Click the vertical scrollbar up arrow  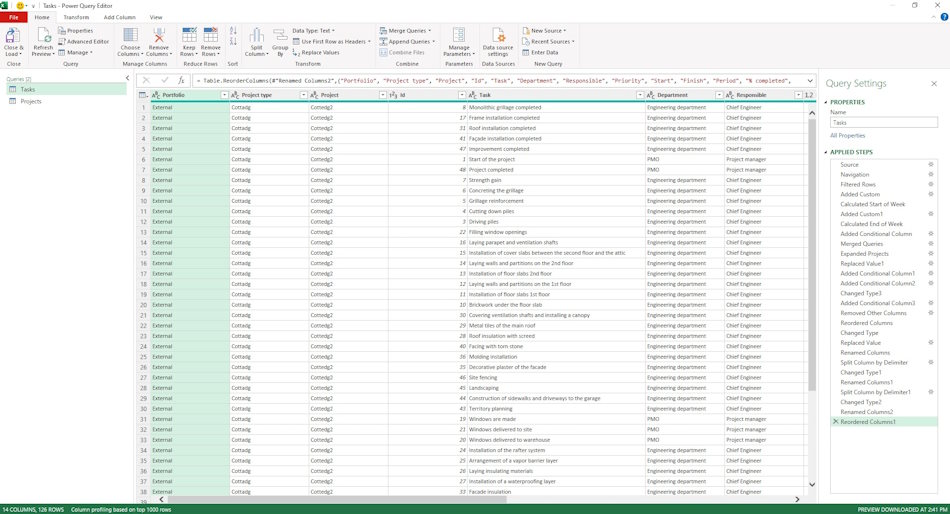812,113
